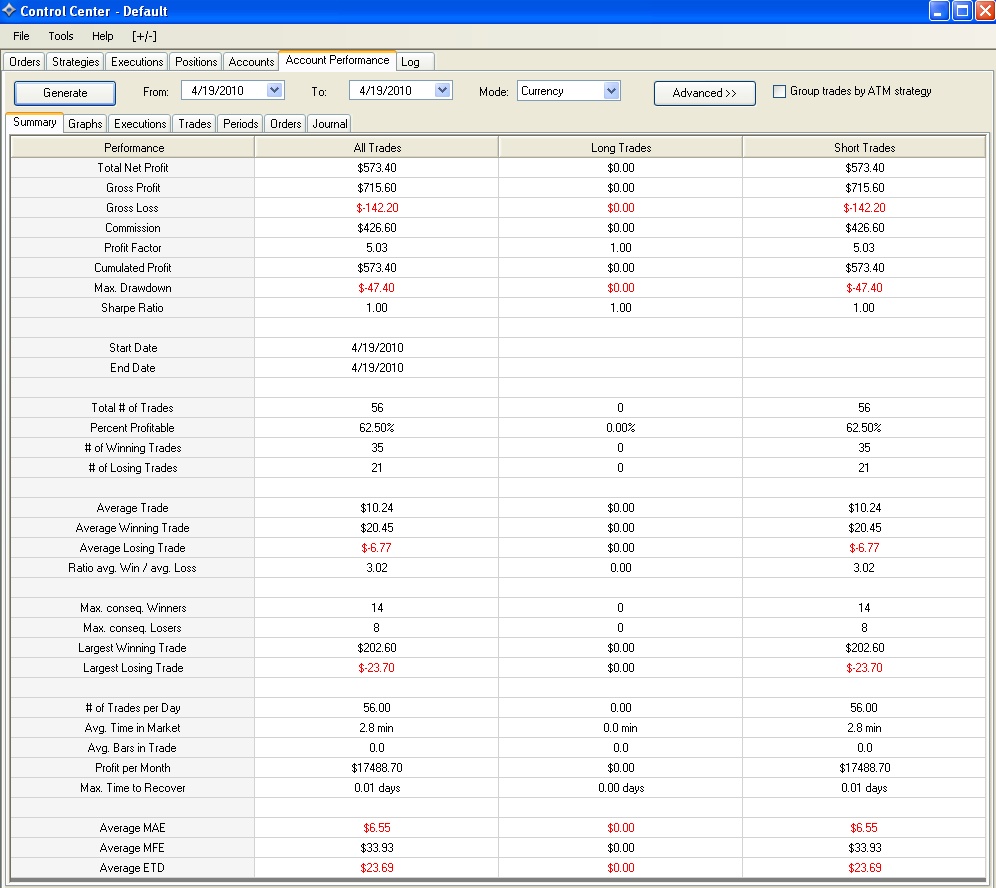Select the Summary sub-tab
Viewport: 996px width, 888px height.
[35, 122]
